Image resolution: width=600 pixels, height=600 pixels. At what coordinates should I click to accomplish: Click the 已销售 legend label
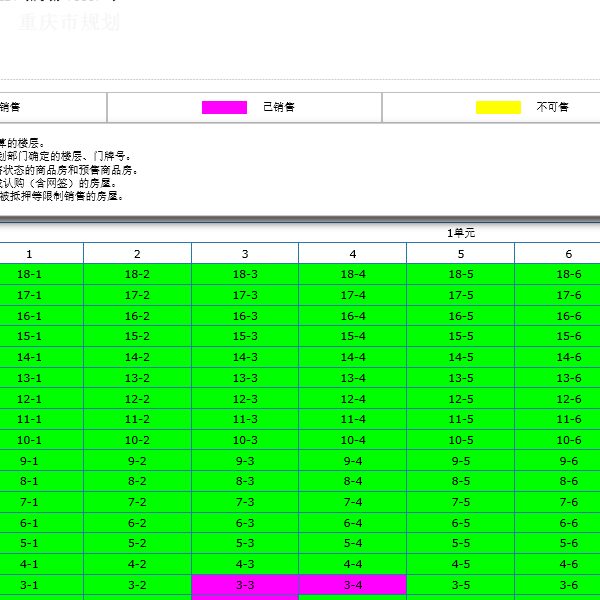coord(279,107)
